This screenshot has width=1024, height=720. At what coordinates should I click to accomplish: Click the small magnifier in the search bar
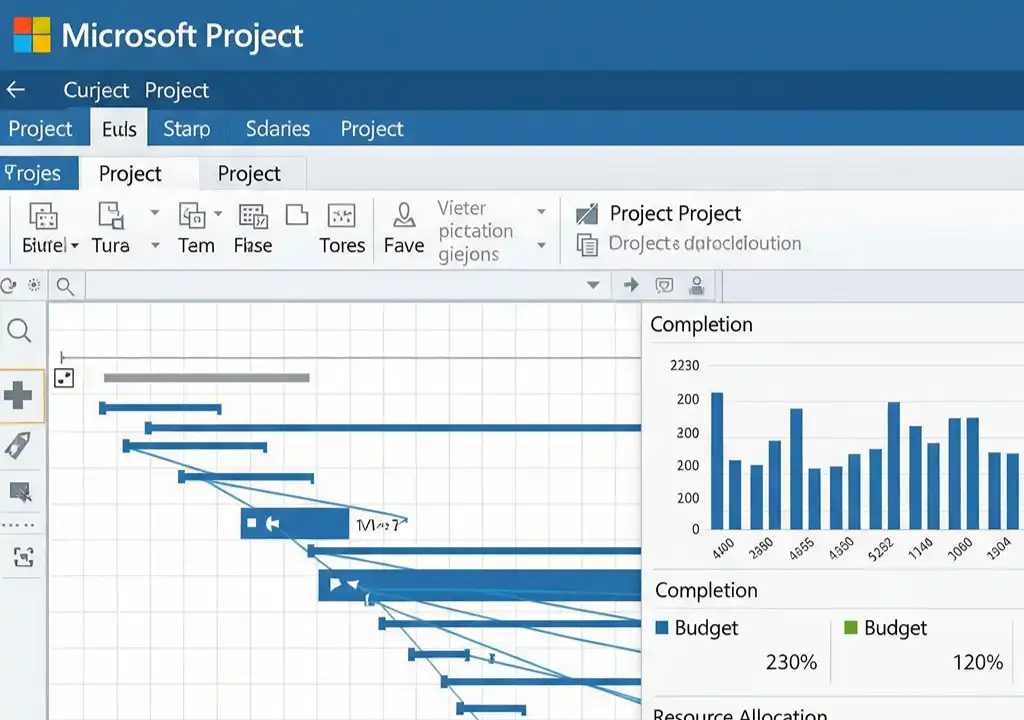[x=65, y=286]
